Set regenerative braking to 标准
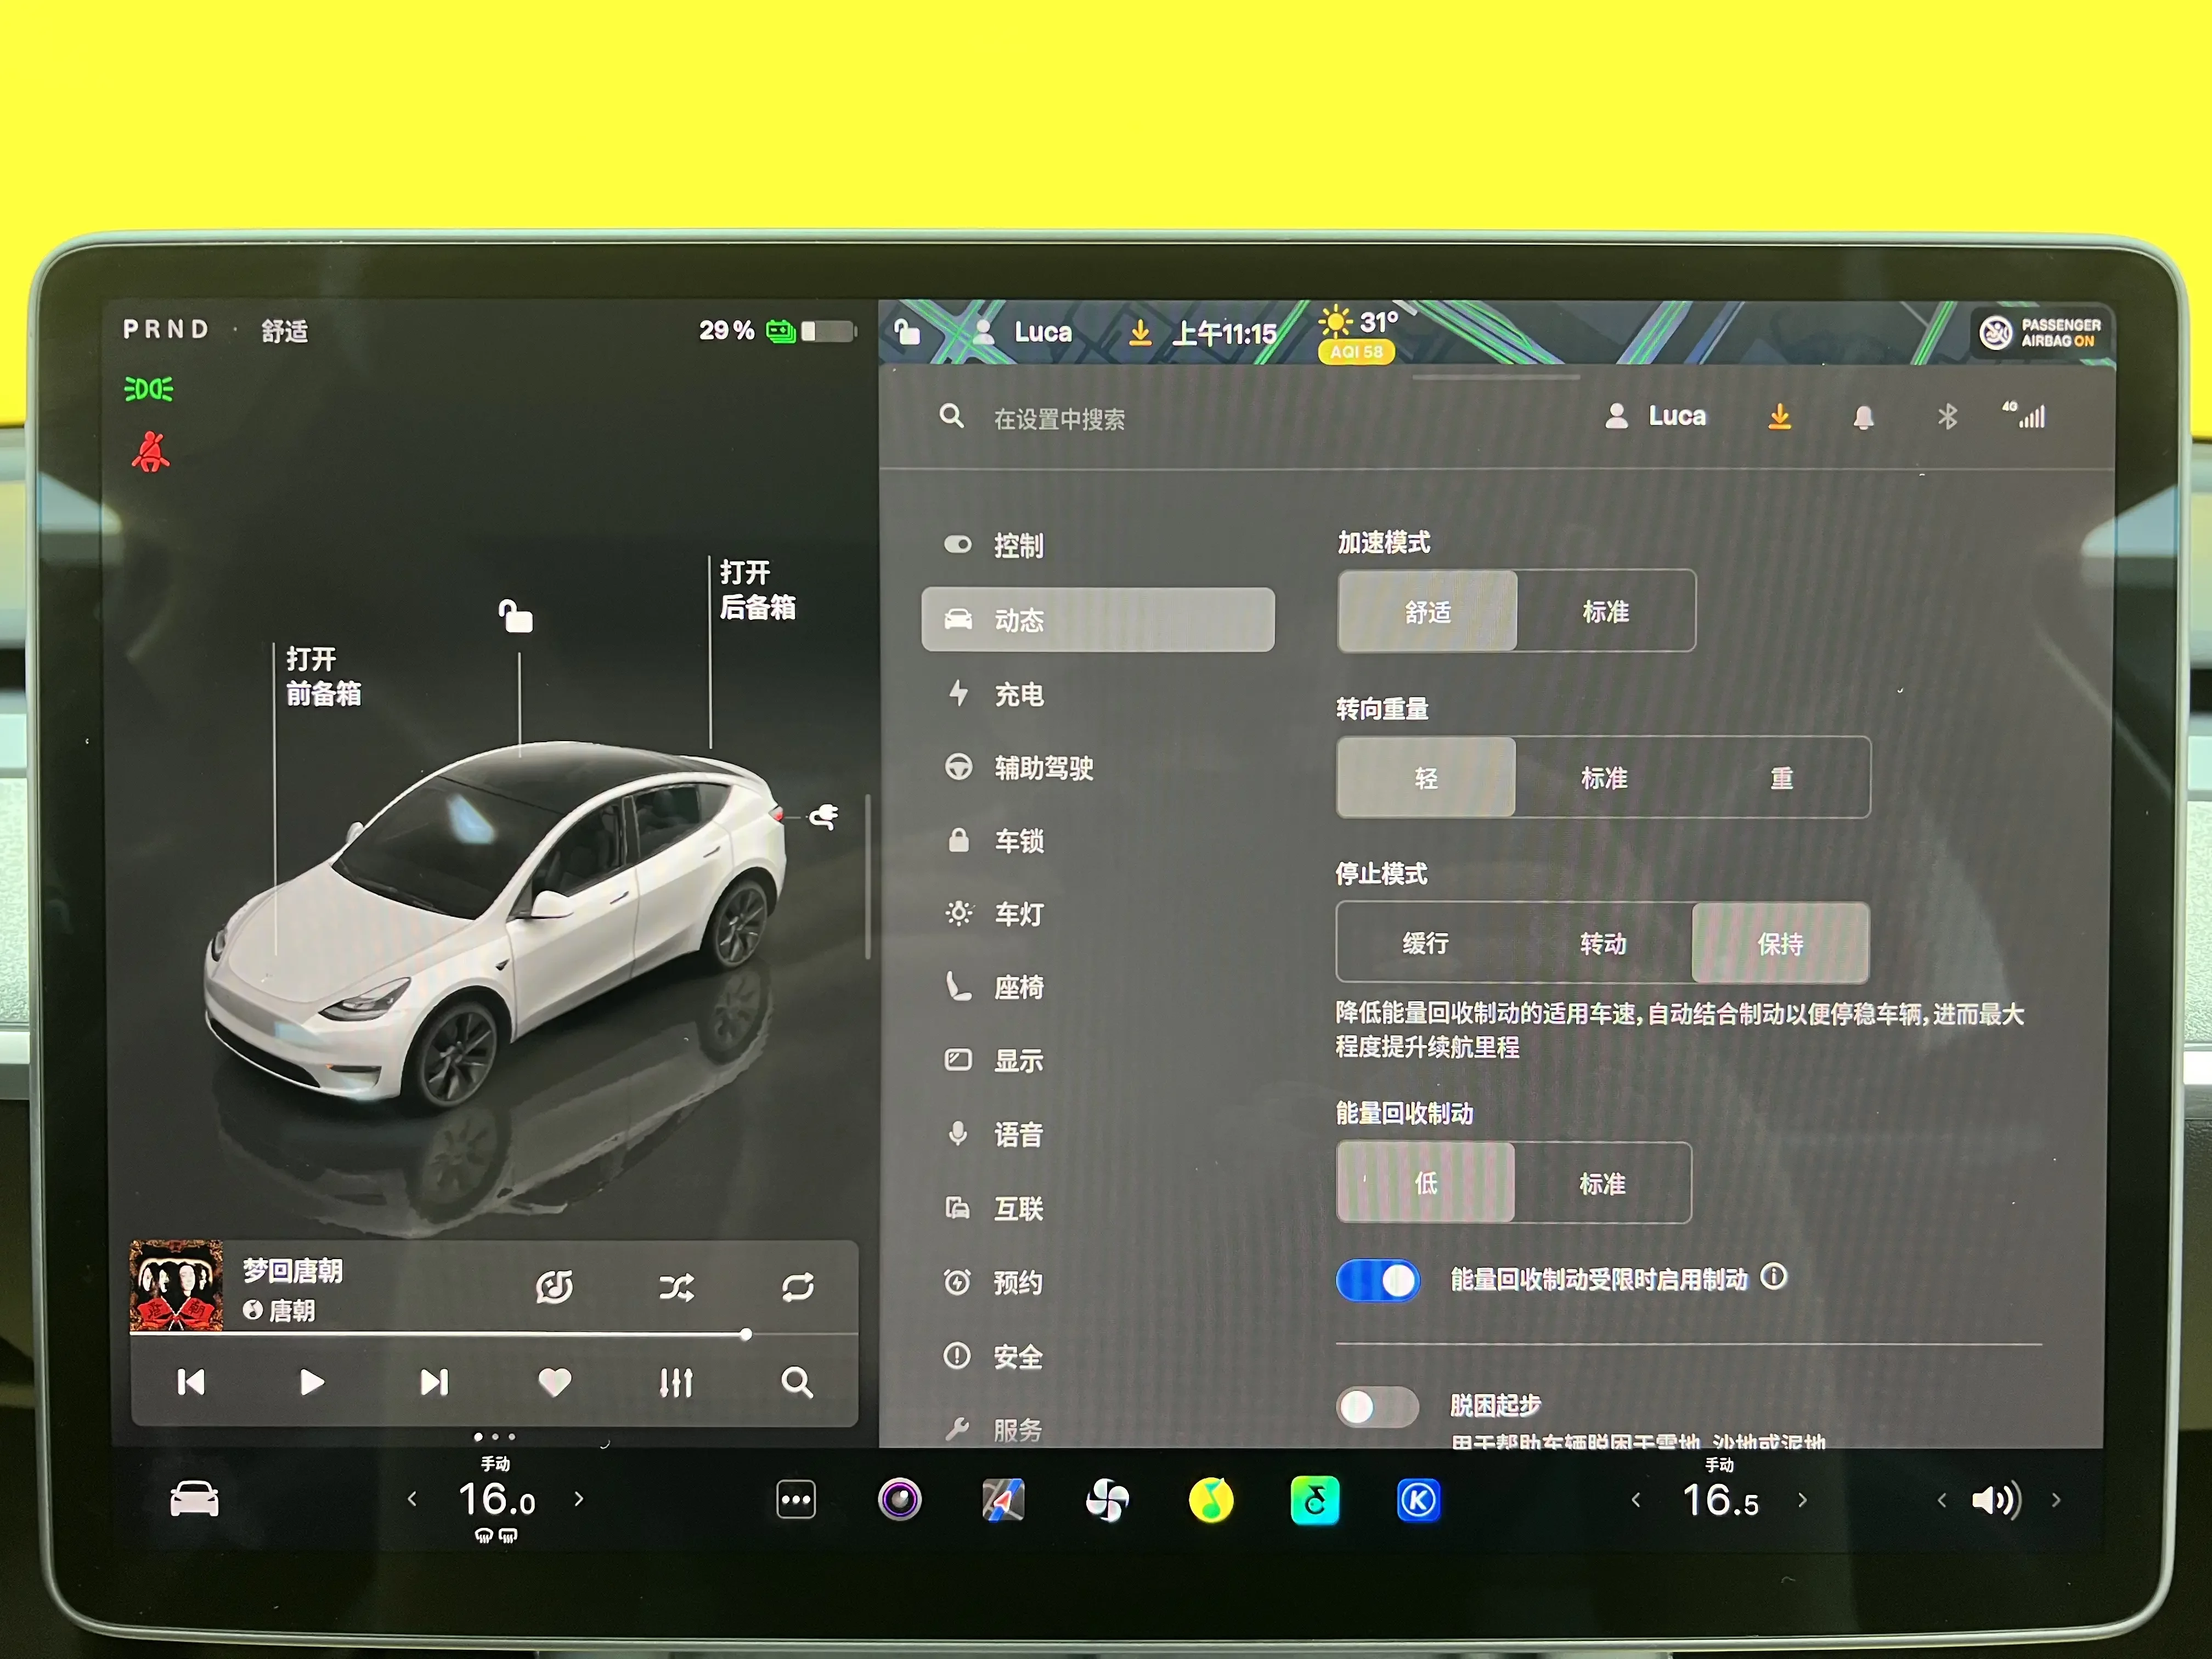Screen dimensions: 2212x1659 coord(1602,1183)
